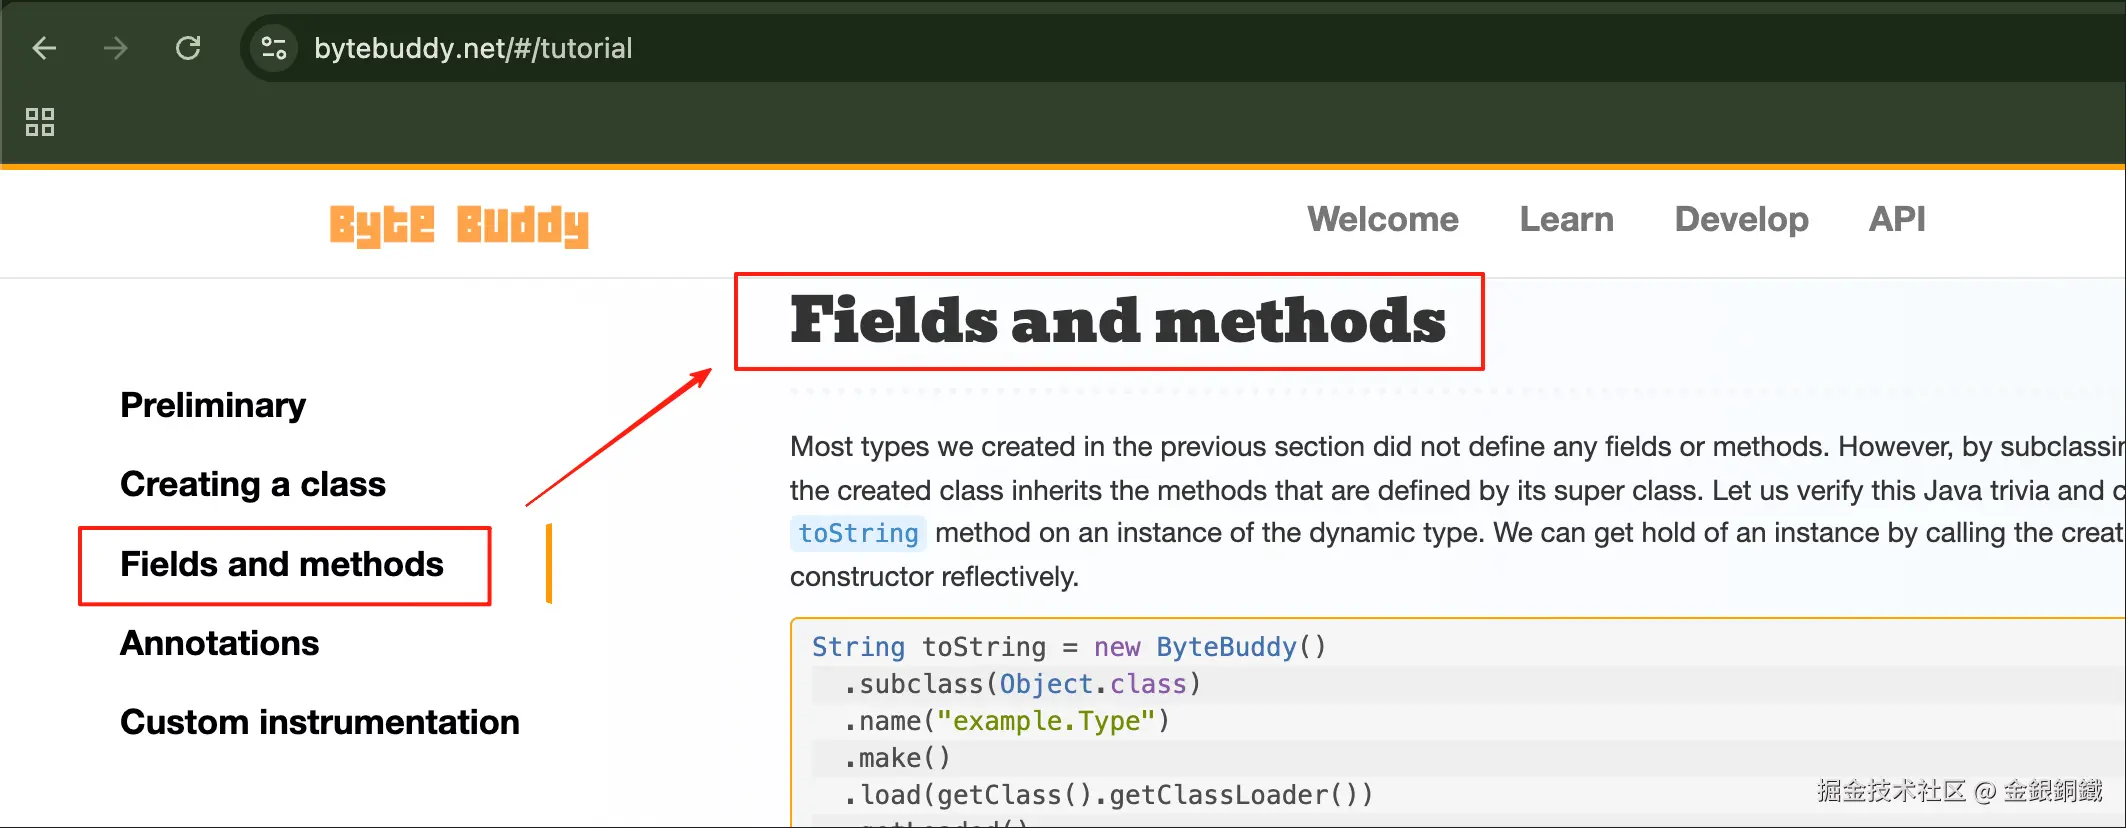Screen dimensions: 2126x828
Task: Open the site information icon beside the URL
Action: click(273, 48)
